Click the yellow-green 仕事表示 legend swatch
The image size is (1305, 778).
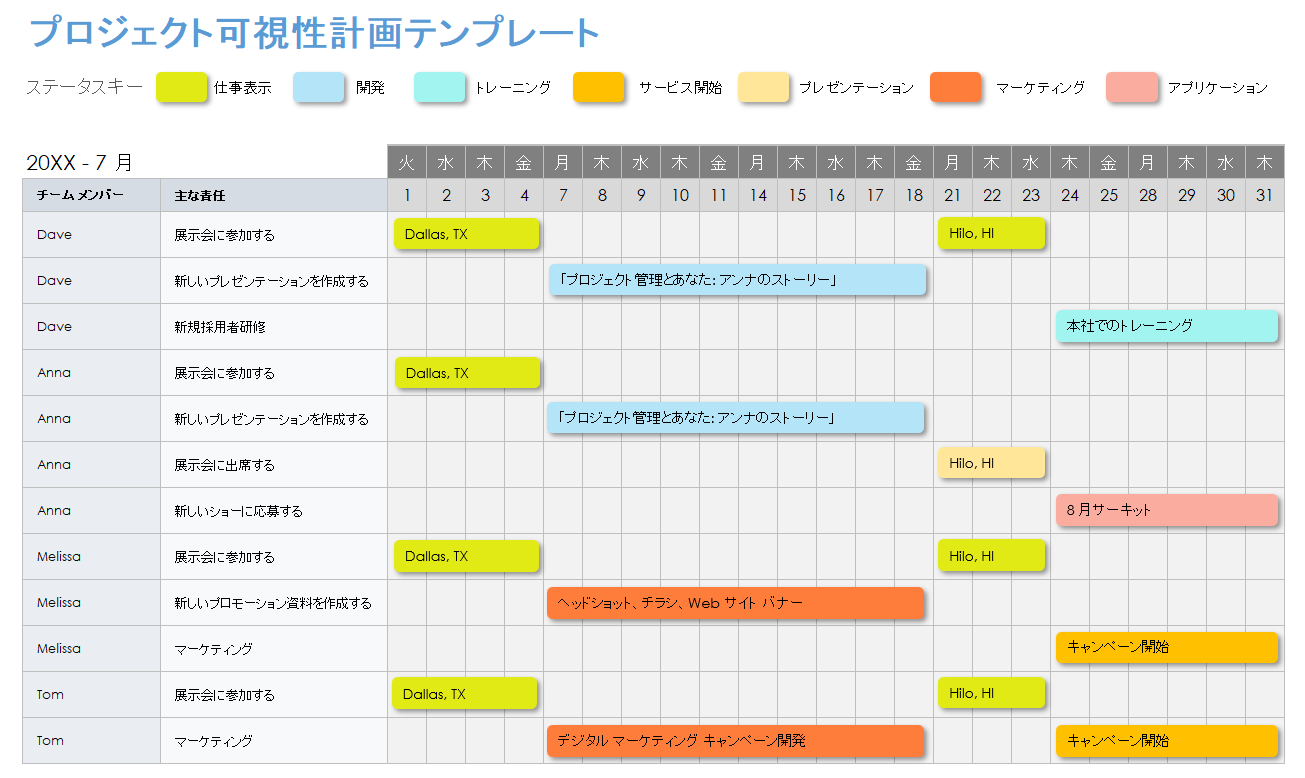[x=182, y=87]
